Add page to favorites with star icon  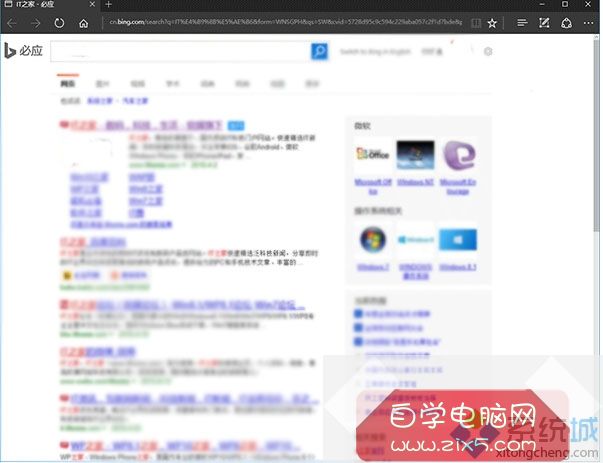[492, 23]
